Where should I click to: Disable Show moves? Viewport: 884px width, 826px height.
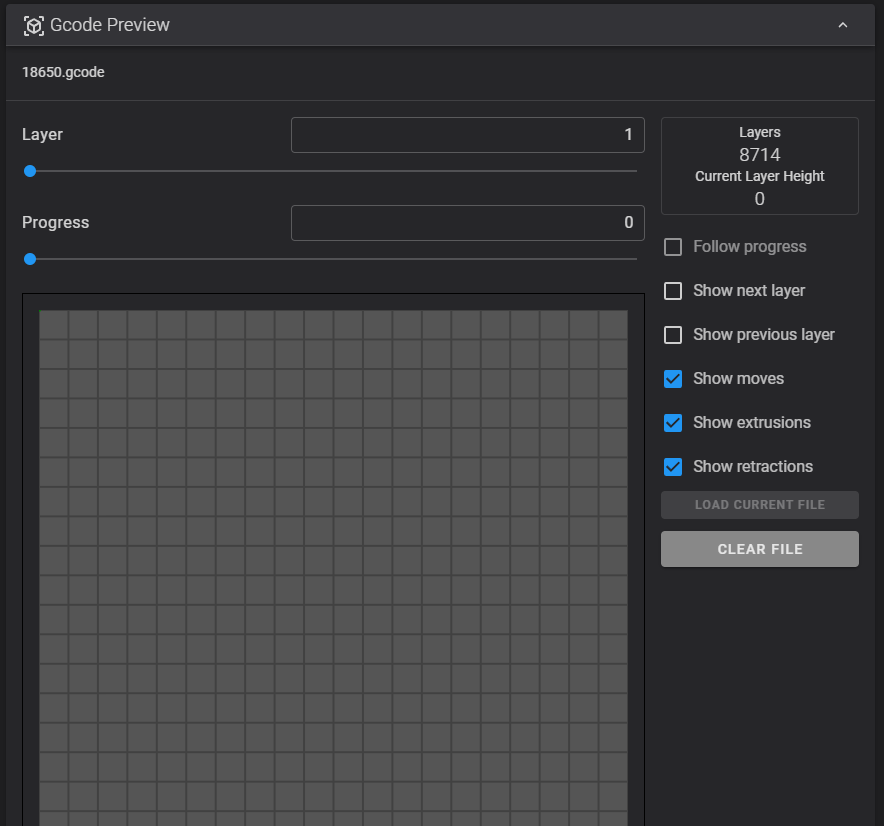(672, 379)
